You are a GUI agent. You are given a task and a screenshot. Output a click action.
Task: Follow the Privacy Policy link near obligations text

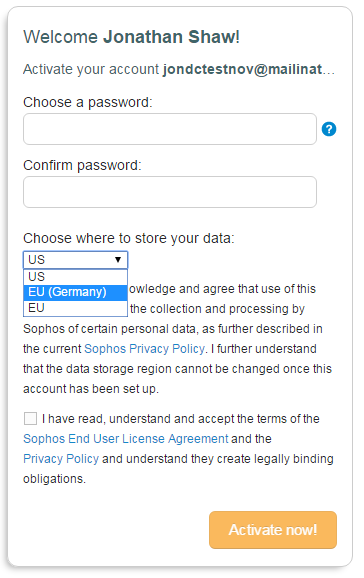pyautogui.click(x=61, y=459)
